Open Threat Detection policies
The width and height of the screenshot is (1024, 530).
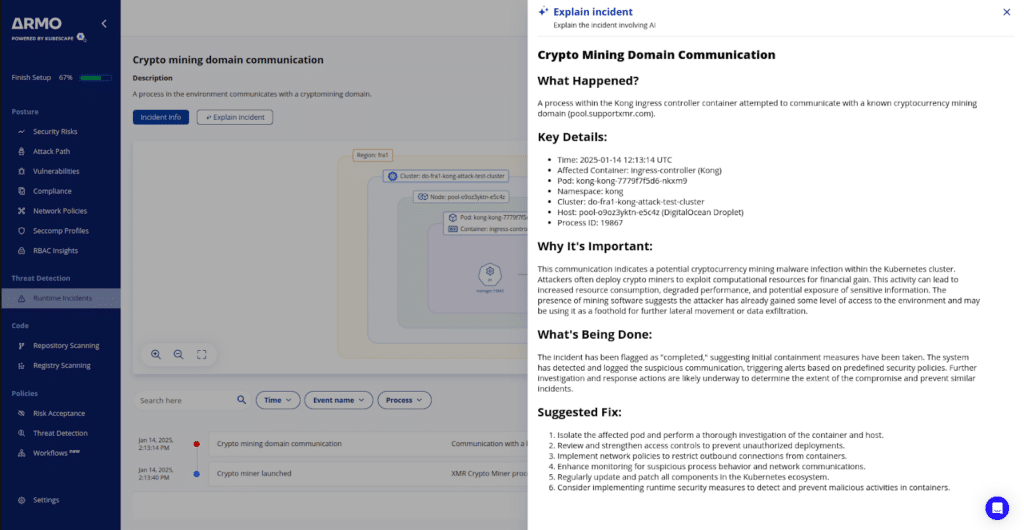(60, 433)
